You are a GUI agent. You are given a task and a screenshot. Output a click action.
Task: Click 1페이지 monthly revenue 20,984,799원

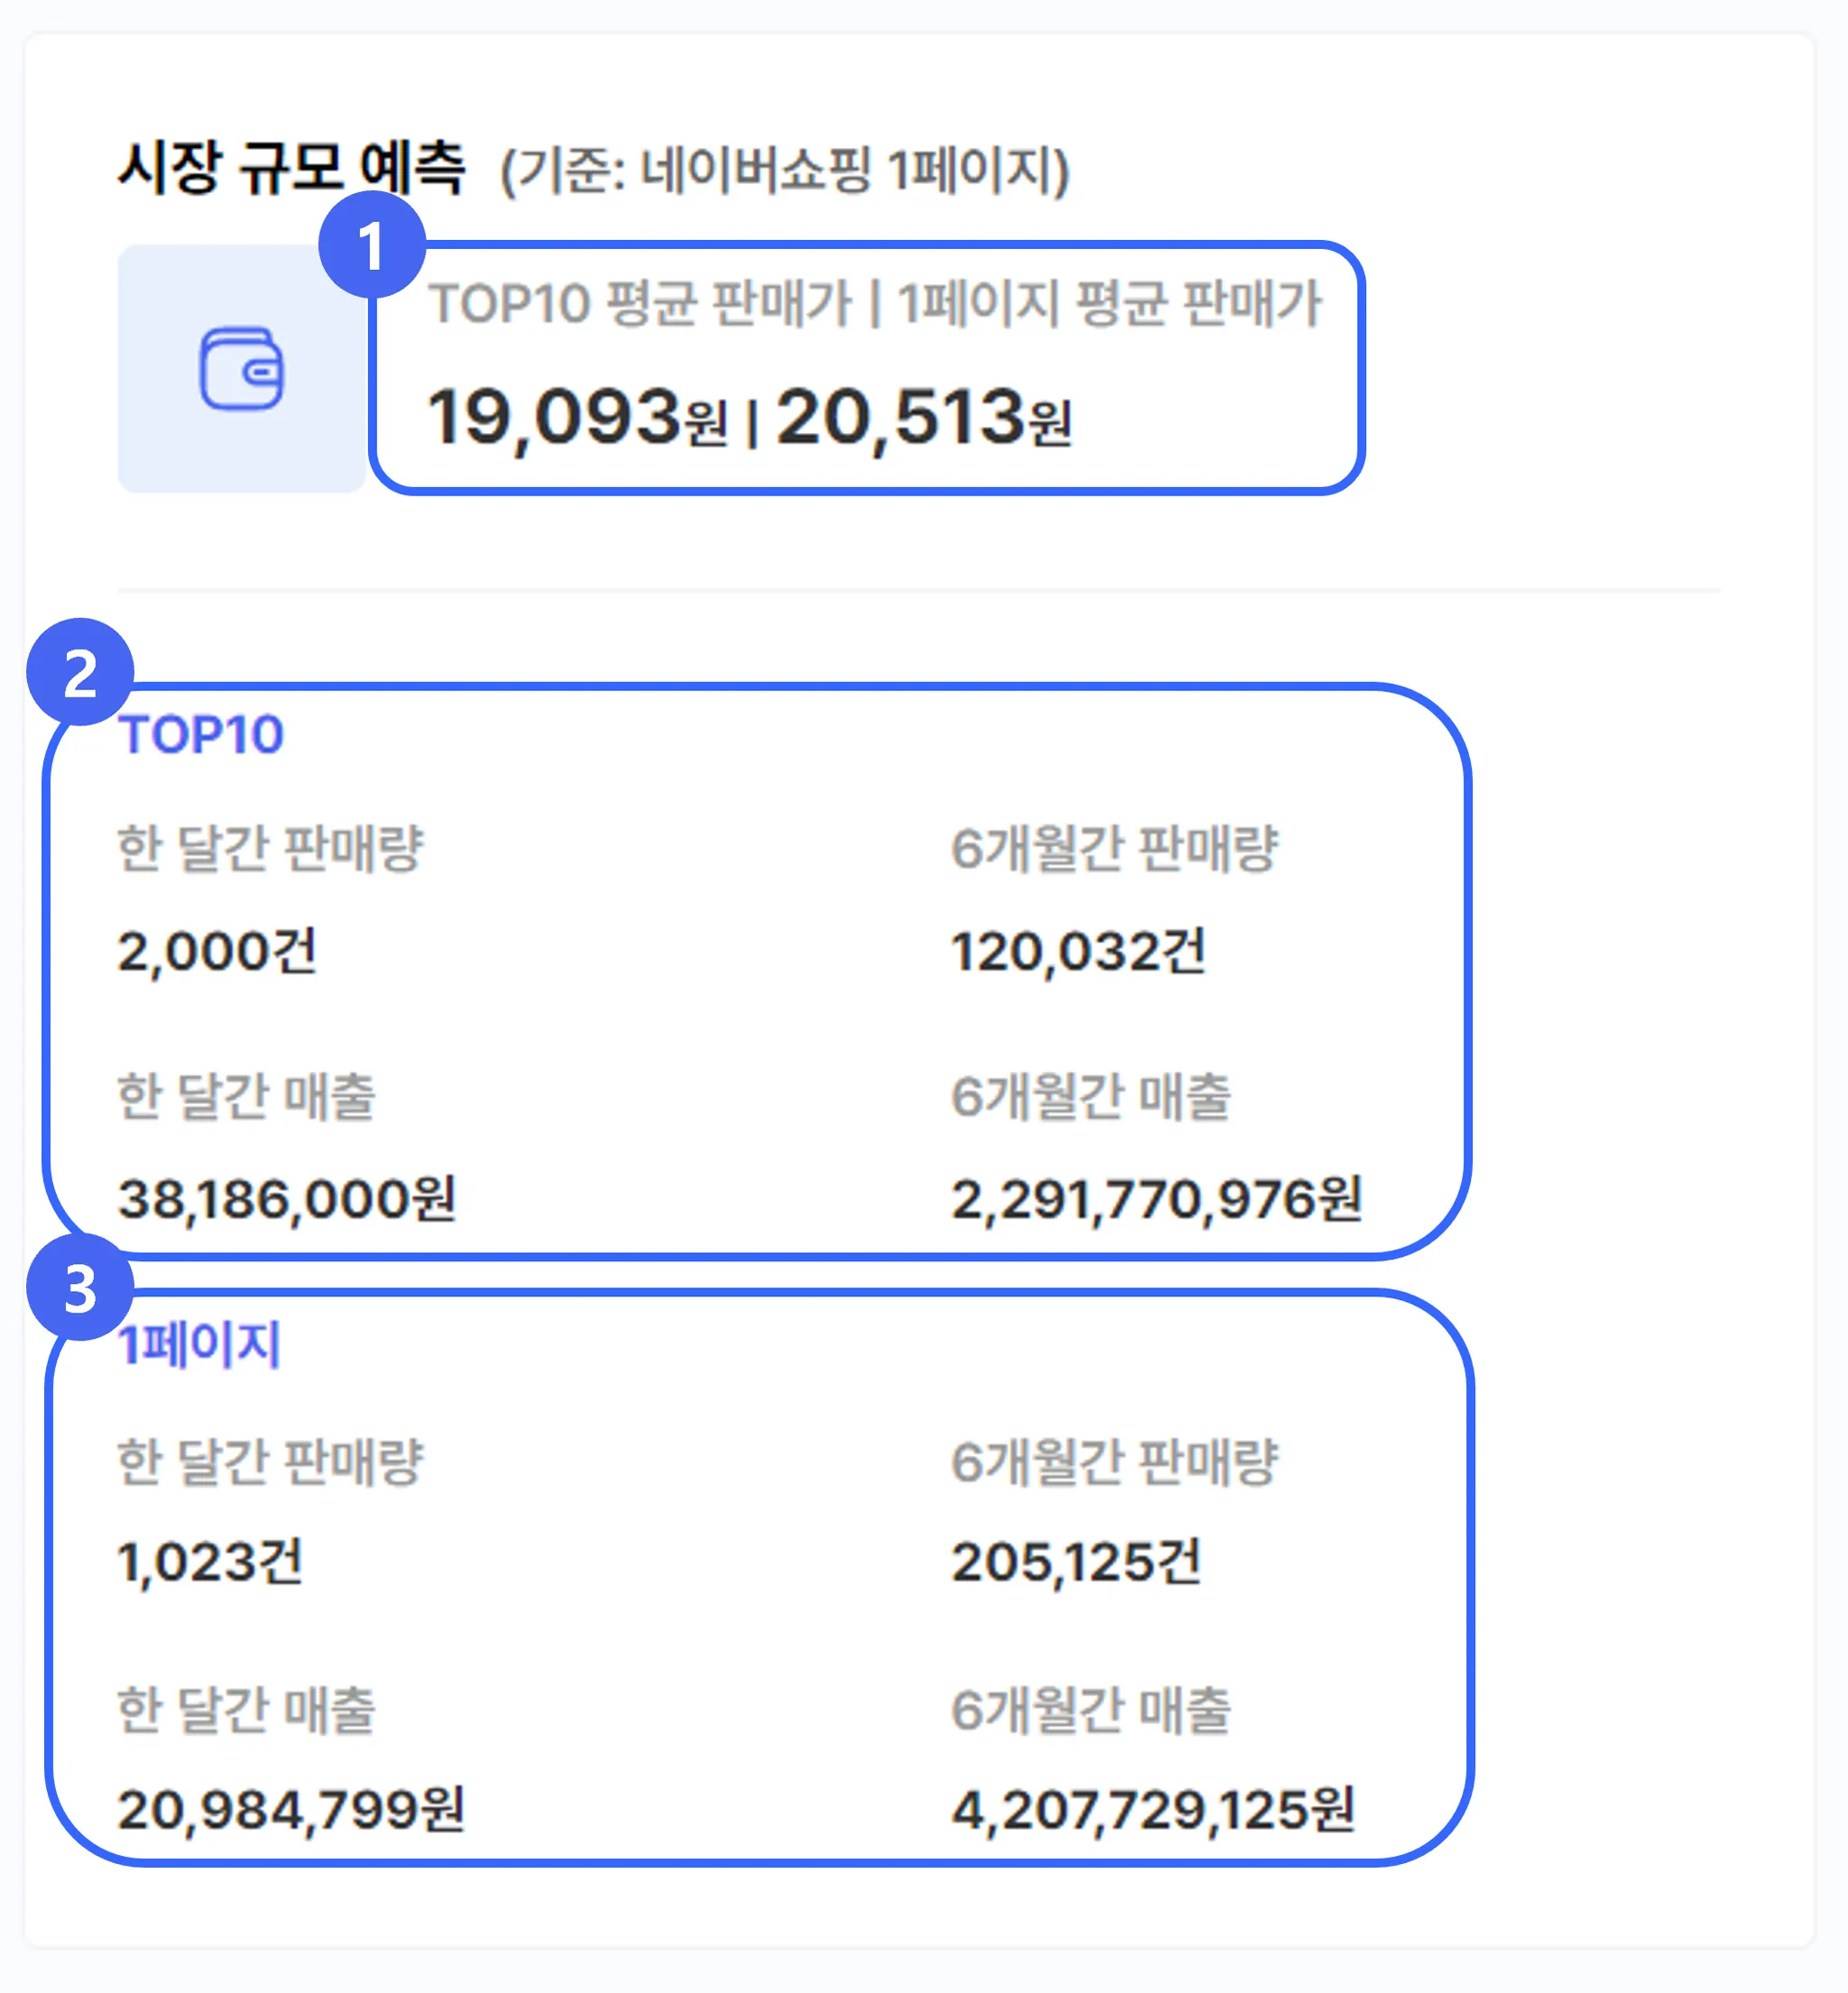point(291,1809)
